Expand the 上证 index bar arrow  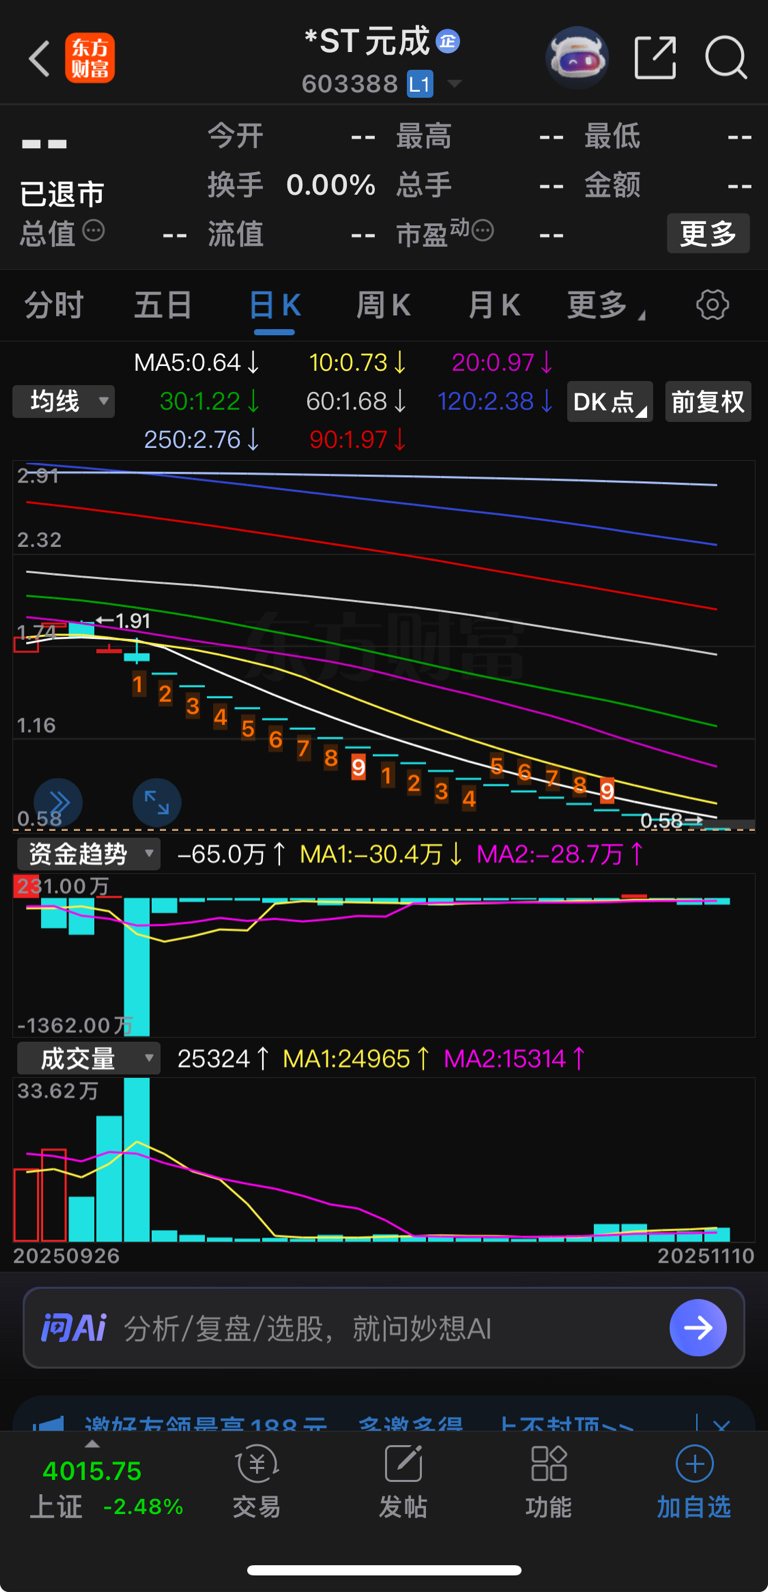coord(92,1444)
